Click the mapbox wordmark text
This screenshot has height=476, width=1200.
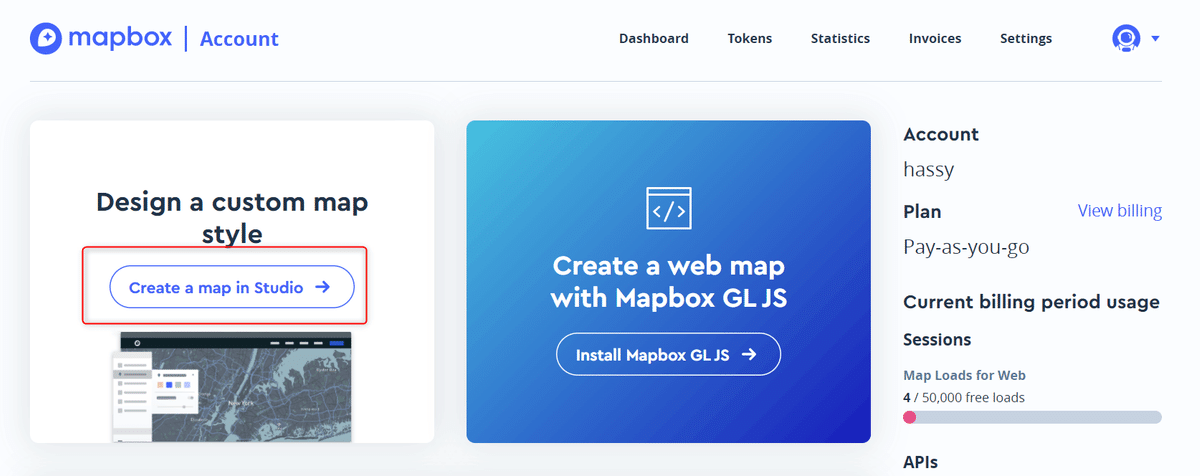click(120, 39)
